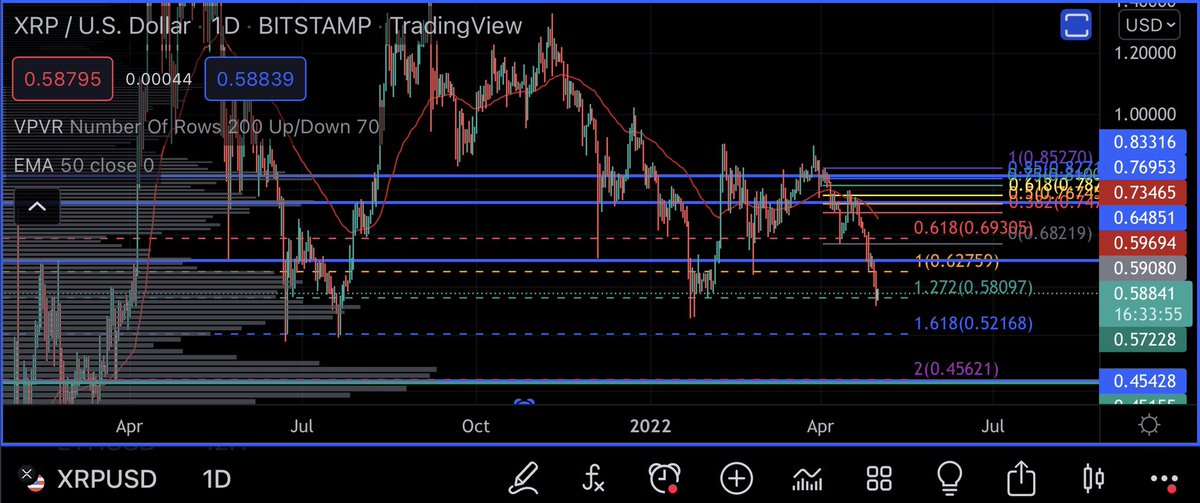Screen dimensions: 1200x503
Task: Tap the plus circle add button
Action: point(737,478)
